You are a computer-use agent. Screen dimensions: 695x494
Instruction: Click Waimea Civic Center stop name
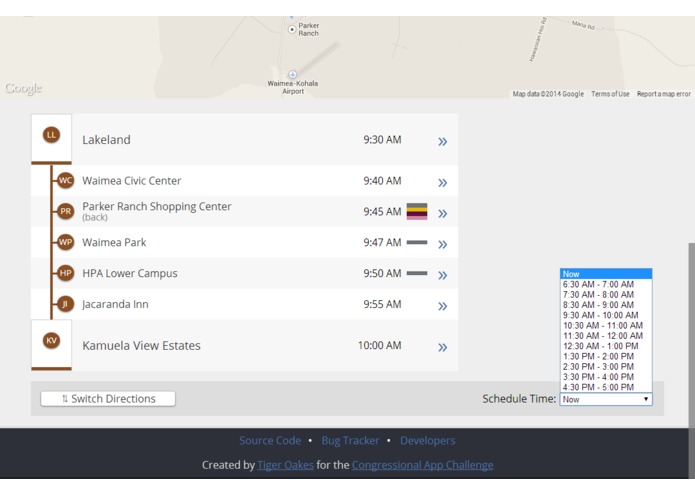tap(132, 181)
